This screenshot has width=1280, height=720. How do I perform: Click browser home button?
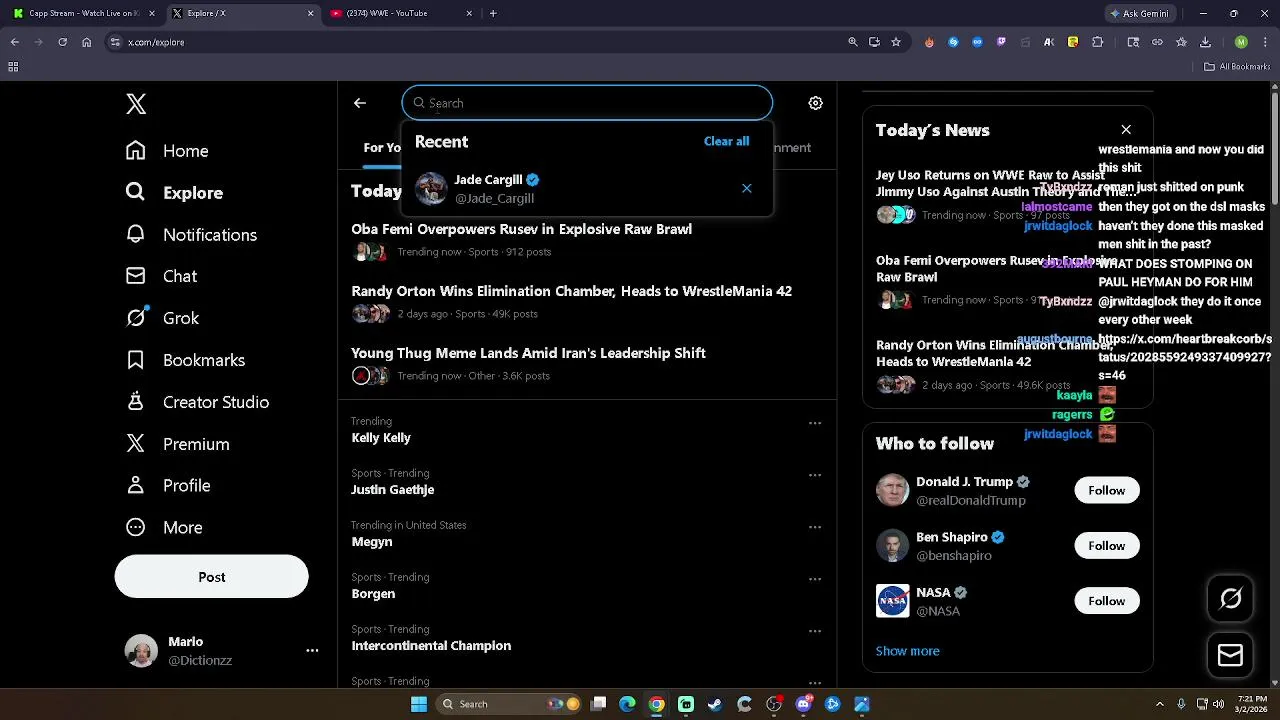coord(87,42)
